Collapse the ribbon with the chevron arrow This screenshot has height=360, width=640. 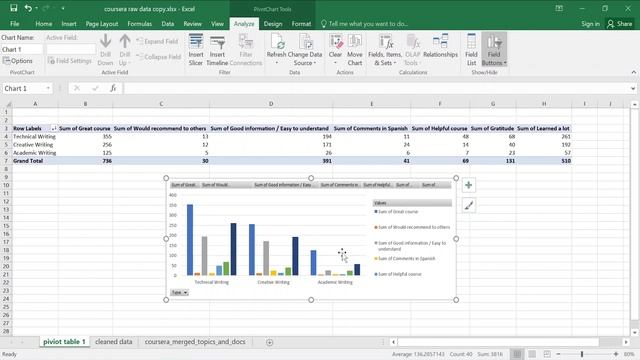(x=633, y=72)
